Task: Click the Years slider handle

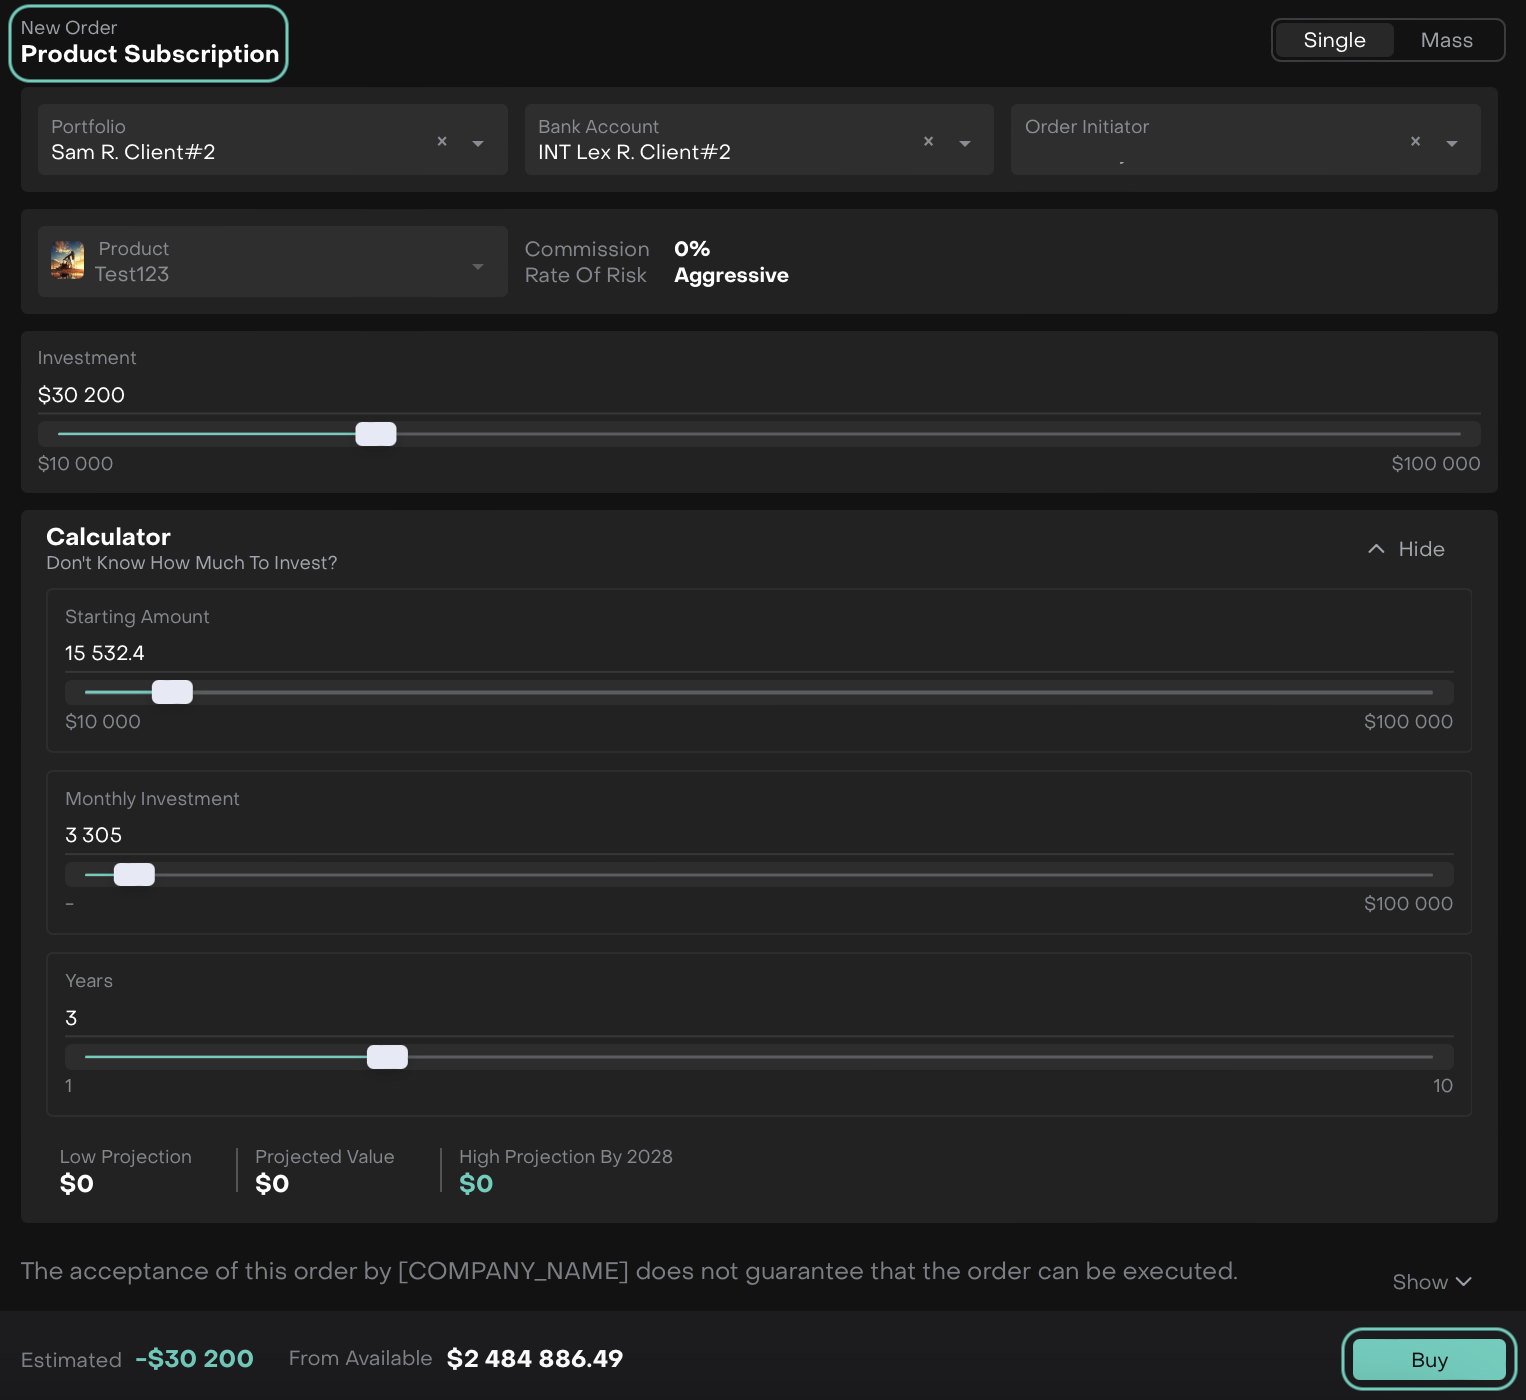Action: (x=387, y=1057)
